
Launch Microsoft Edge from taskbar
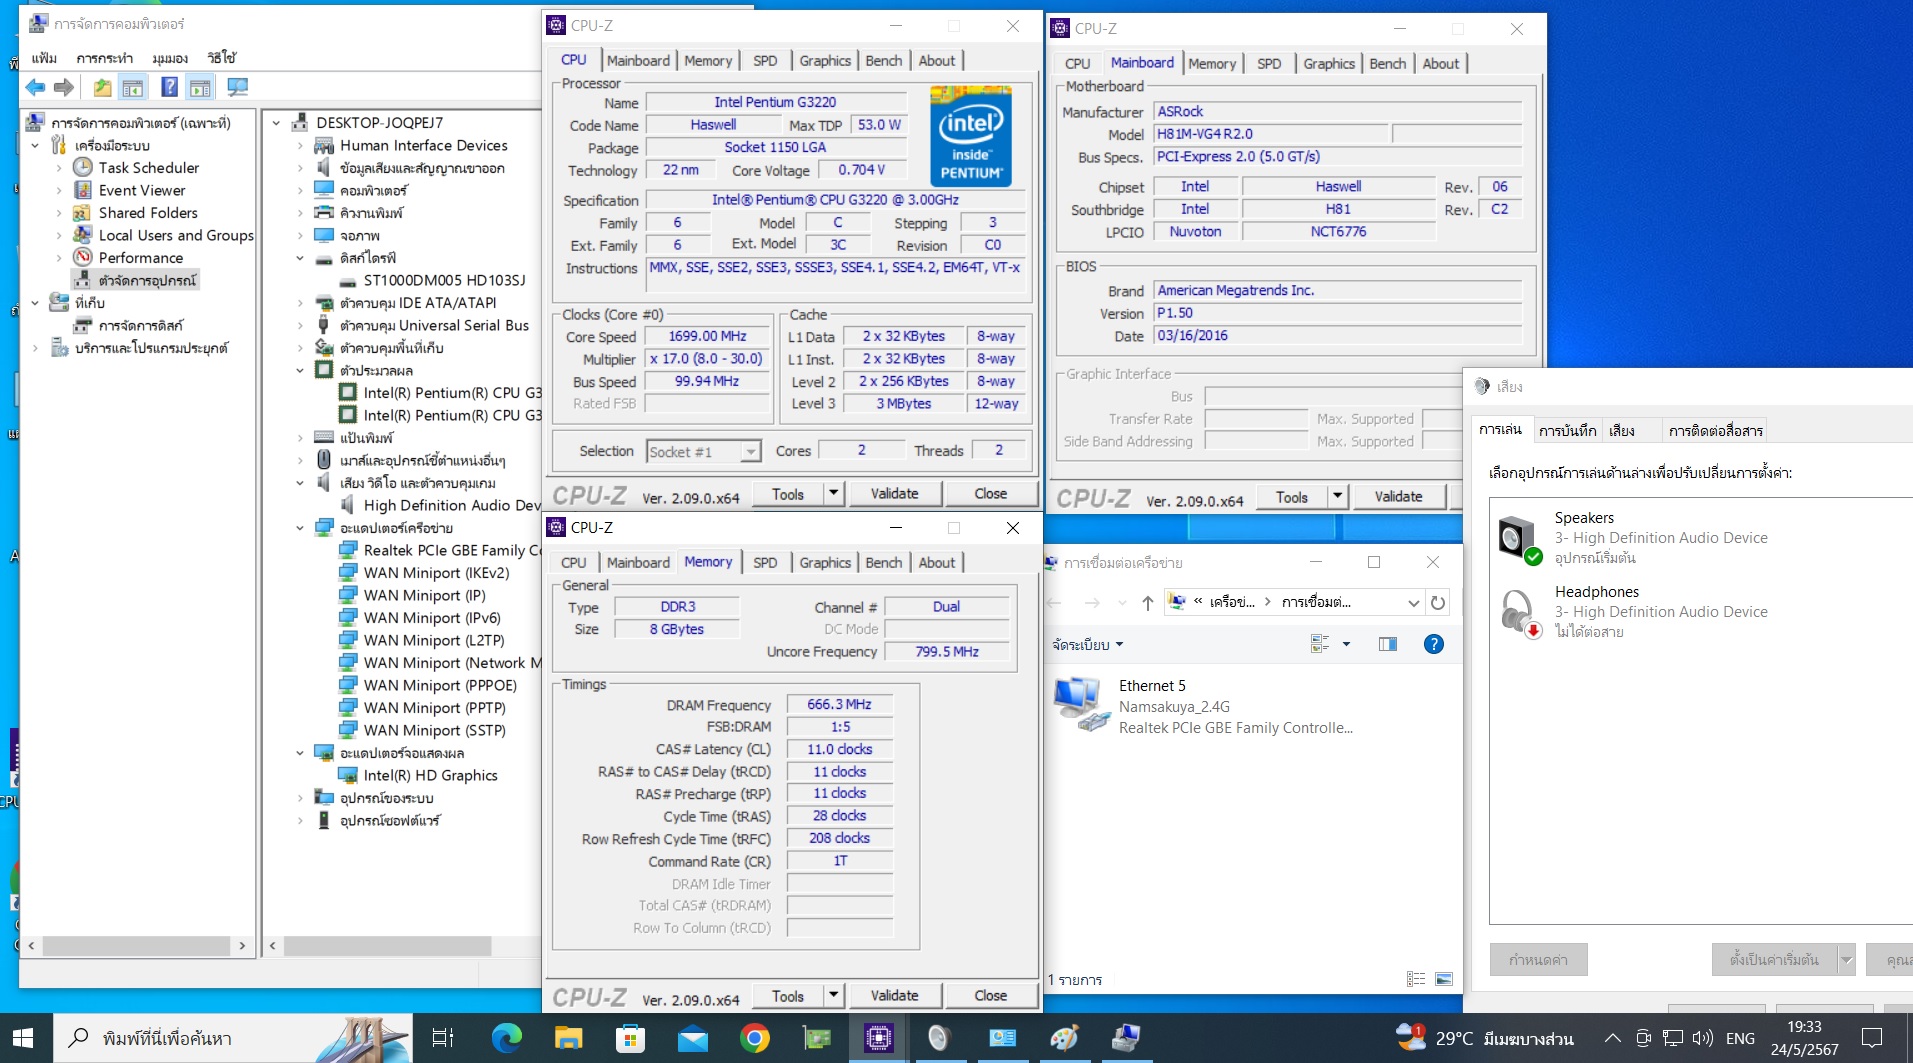506,1038
